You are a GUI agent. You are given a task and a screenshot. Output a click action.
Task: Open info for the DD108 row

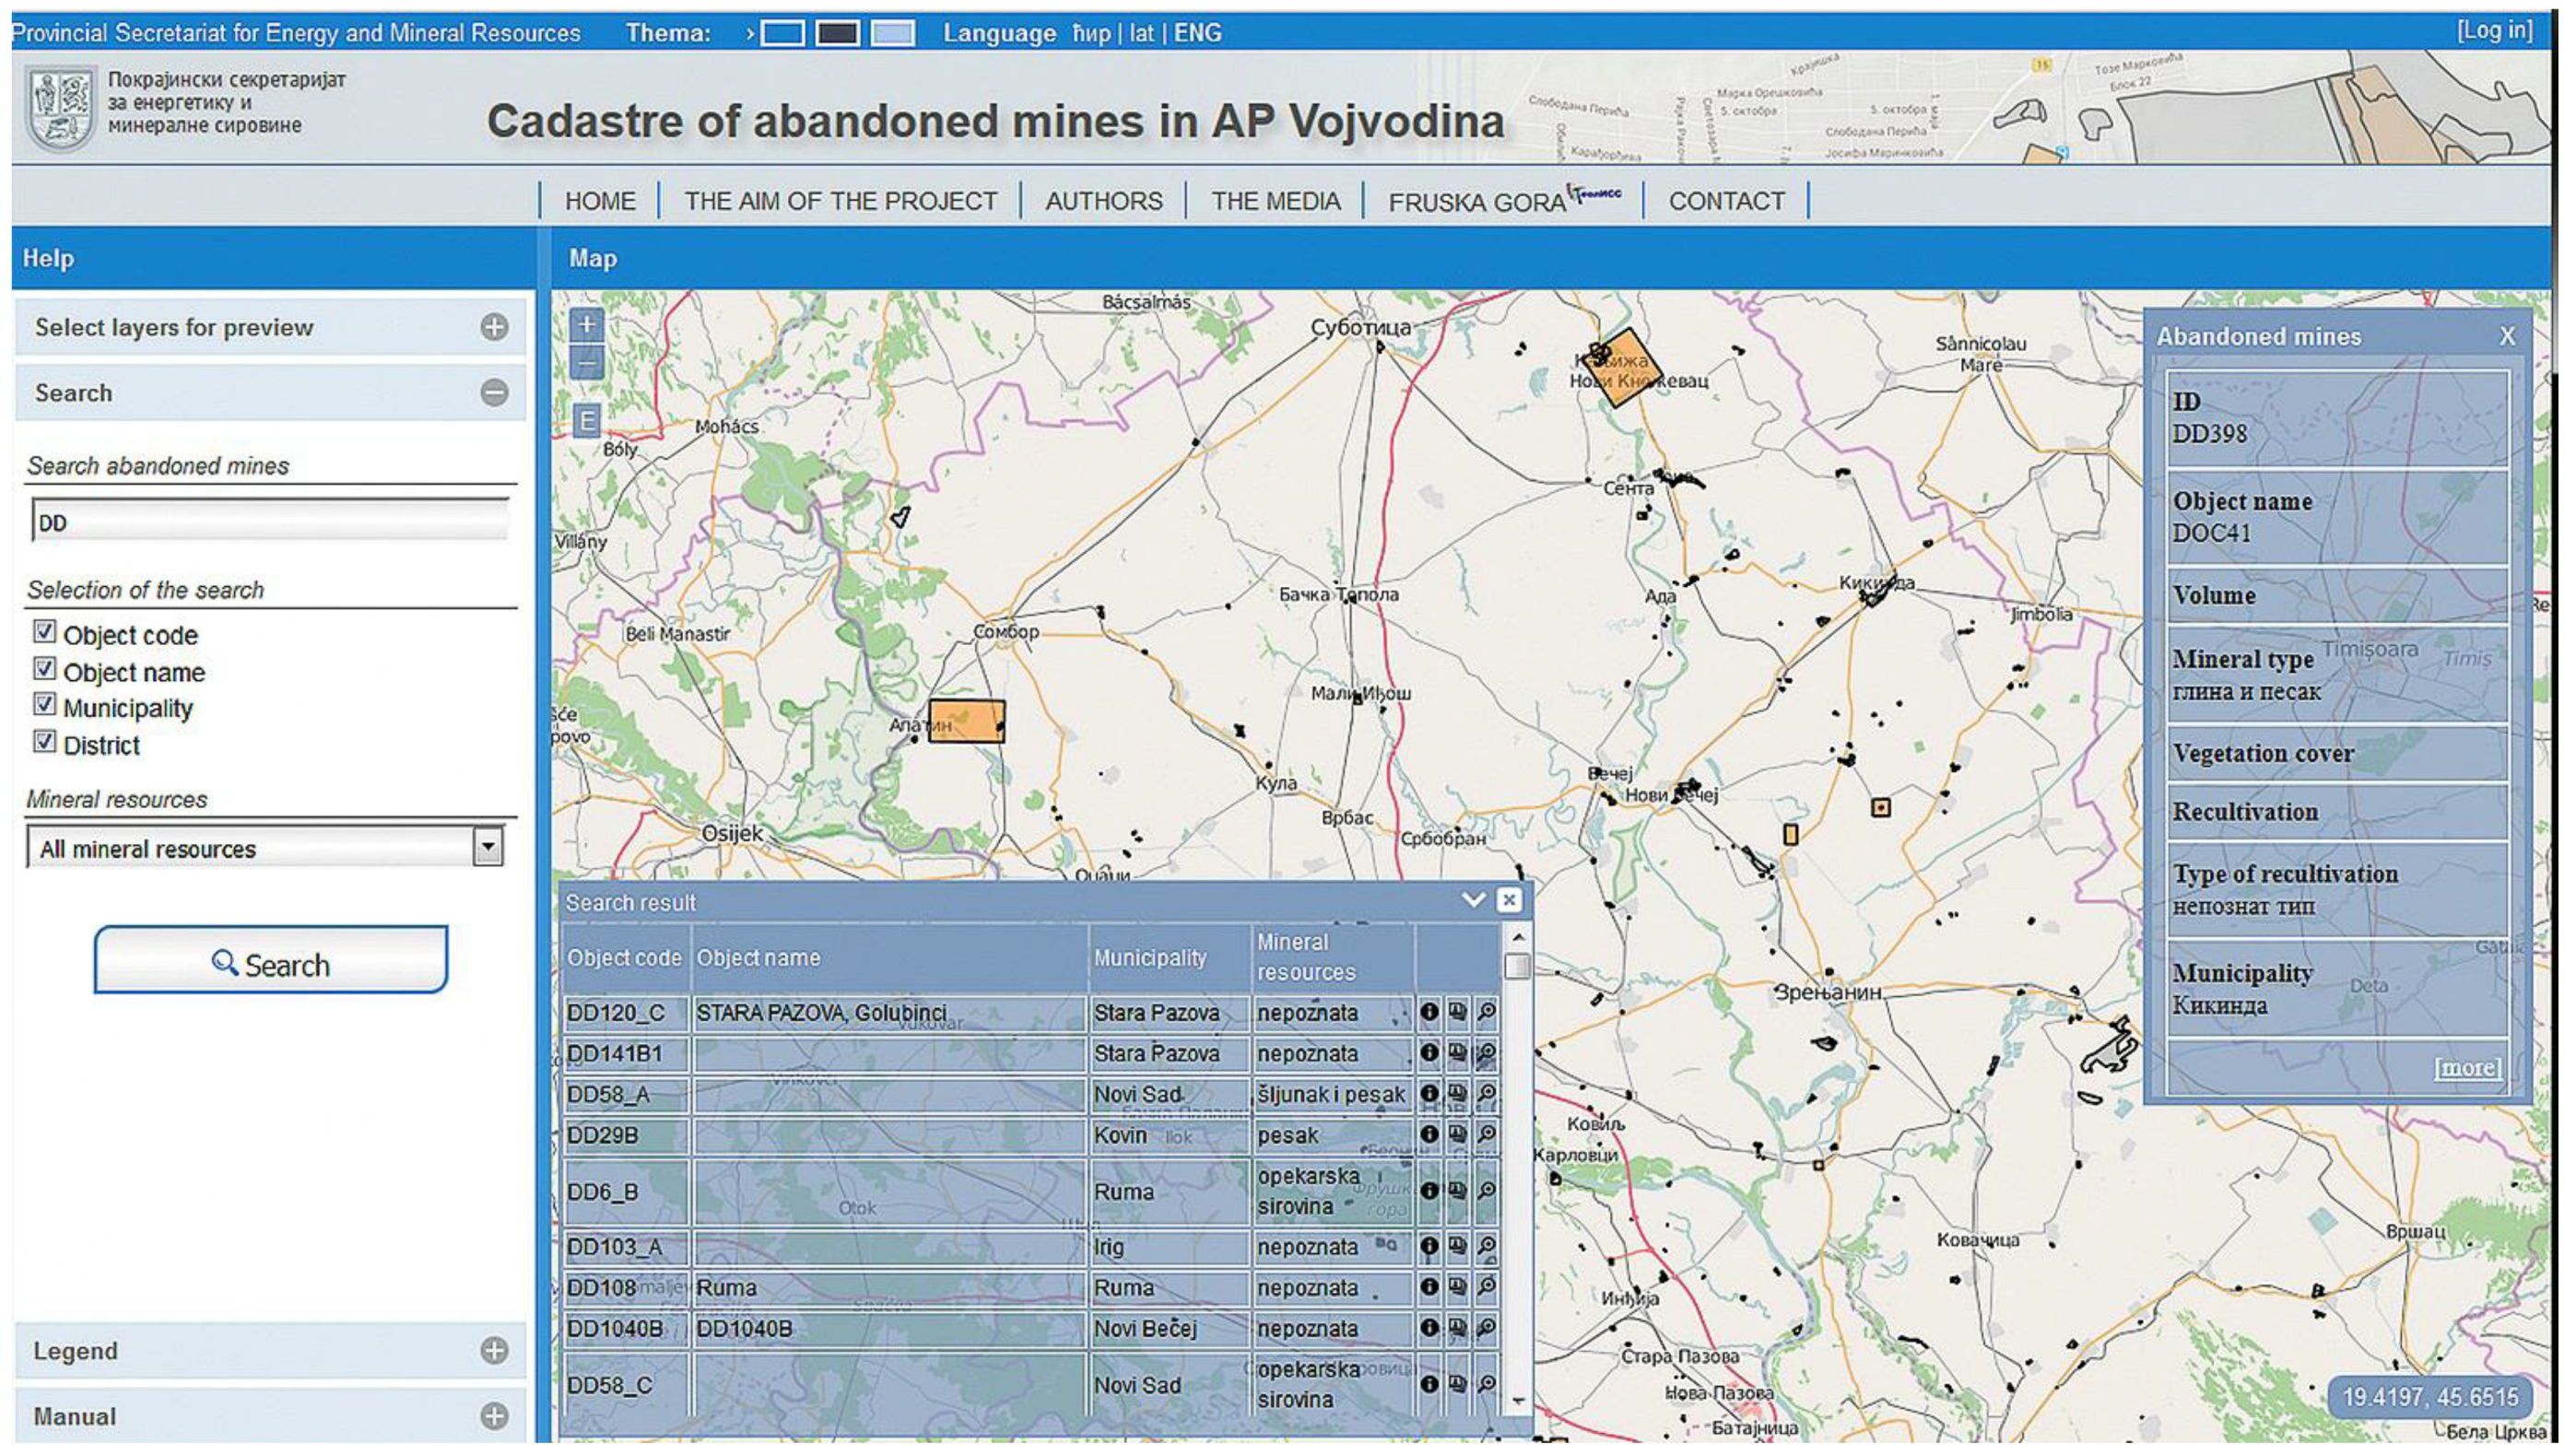pos(1429,1288)
